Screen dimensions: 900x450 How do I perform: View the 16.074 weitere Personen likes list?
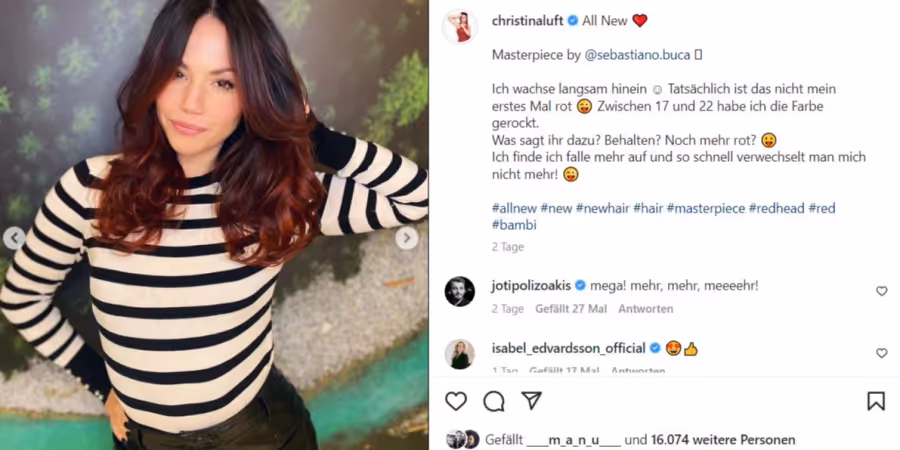(718, 440)
